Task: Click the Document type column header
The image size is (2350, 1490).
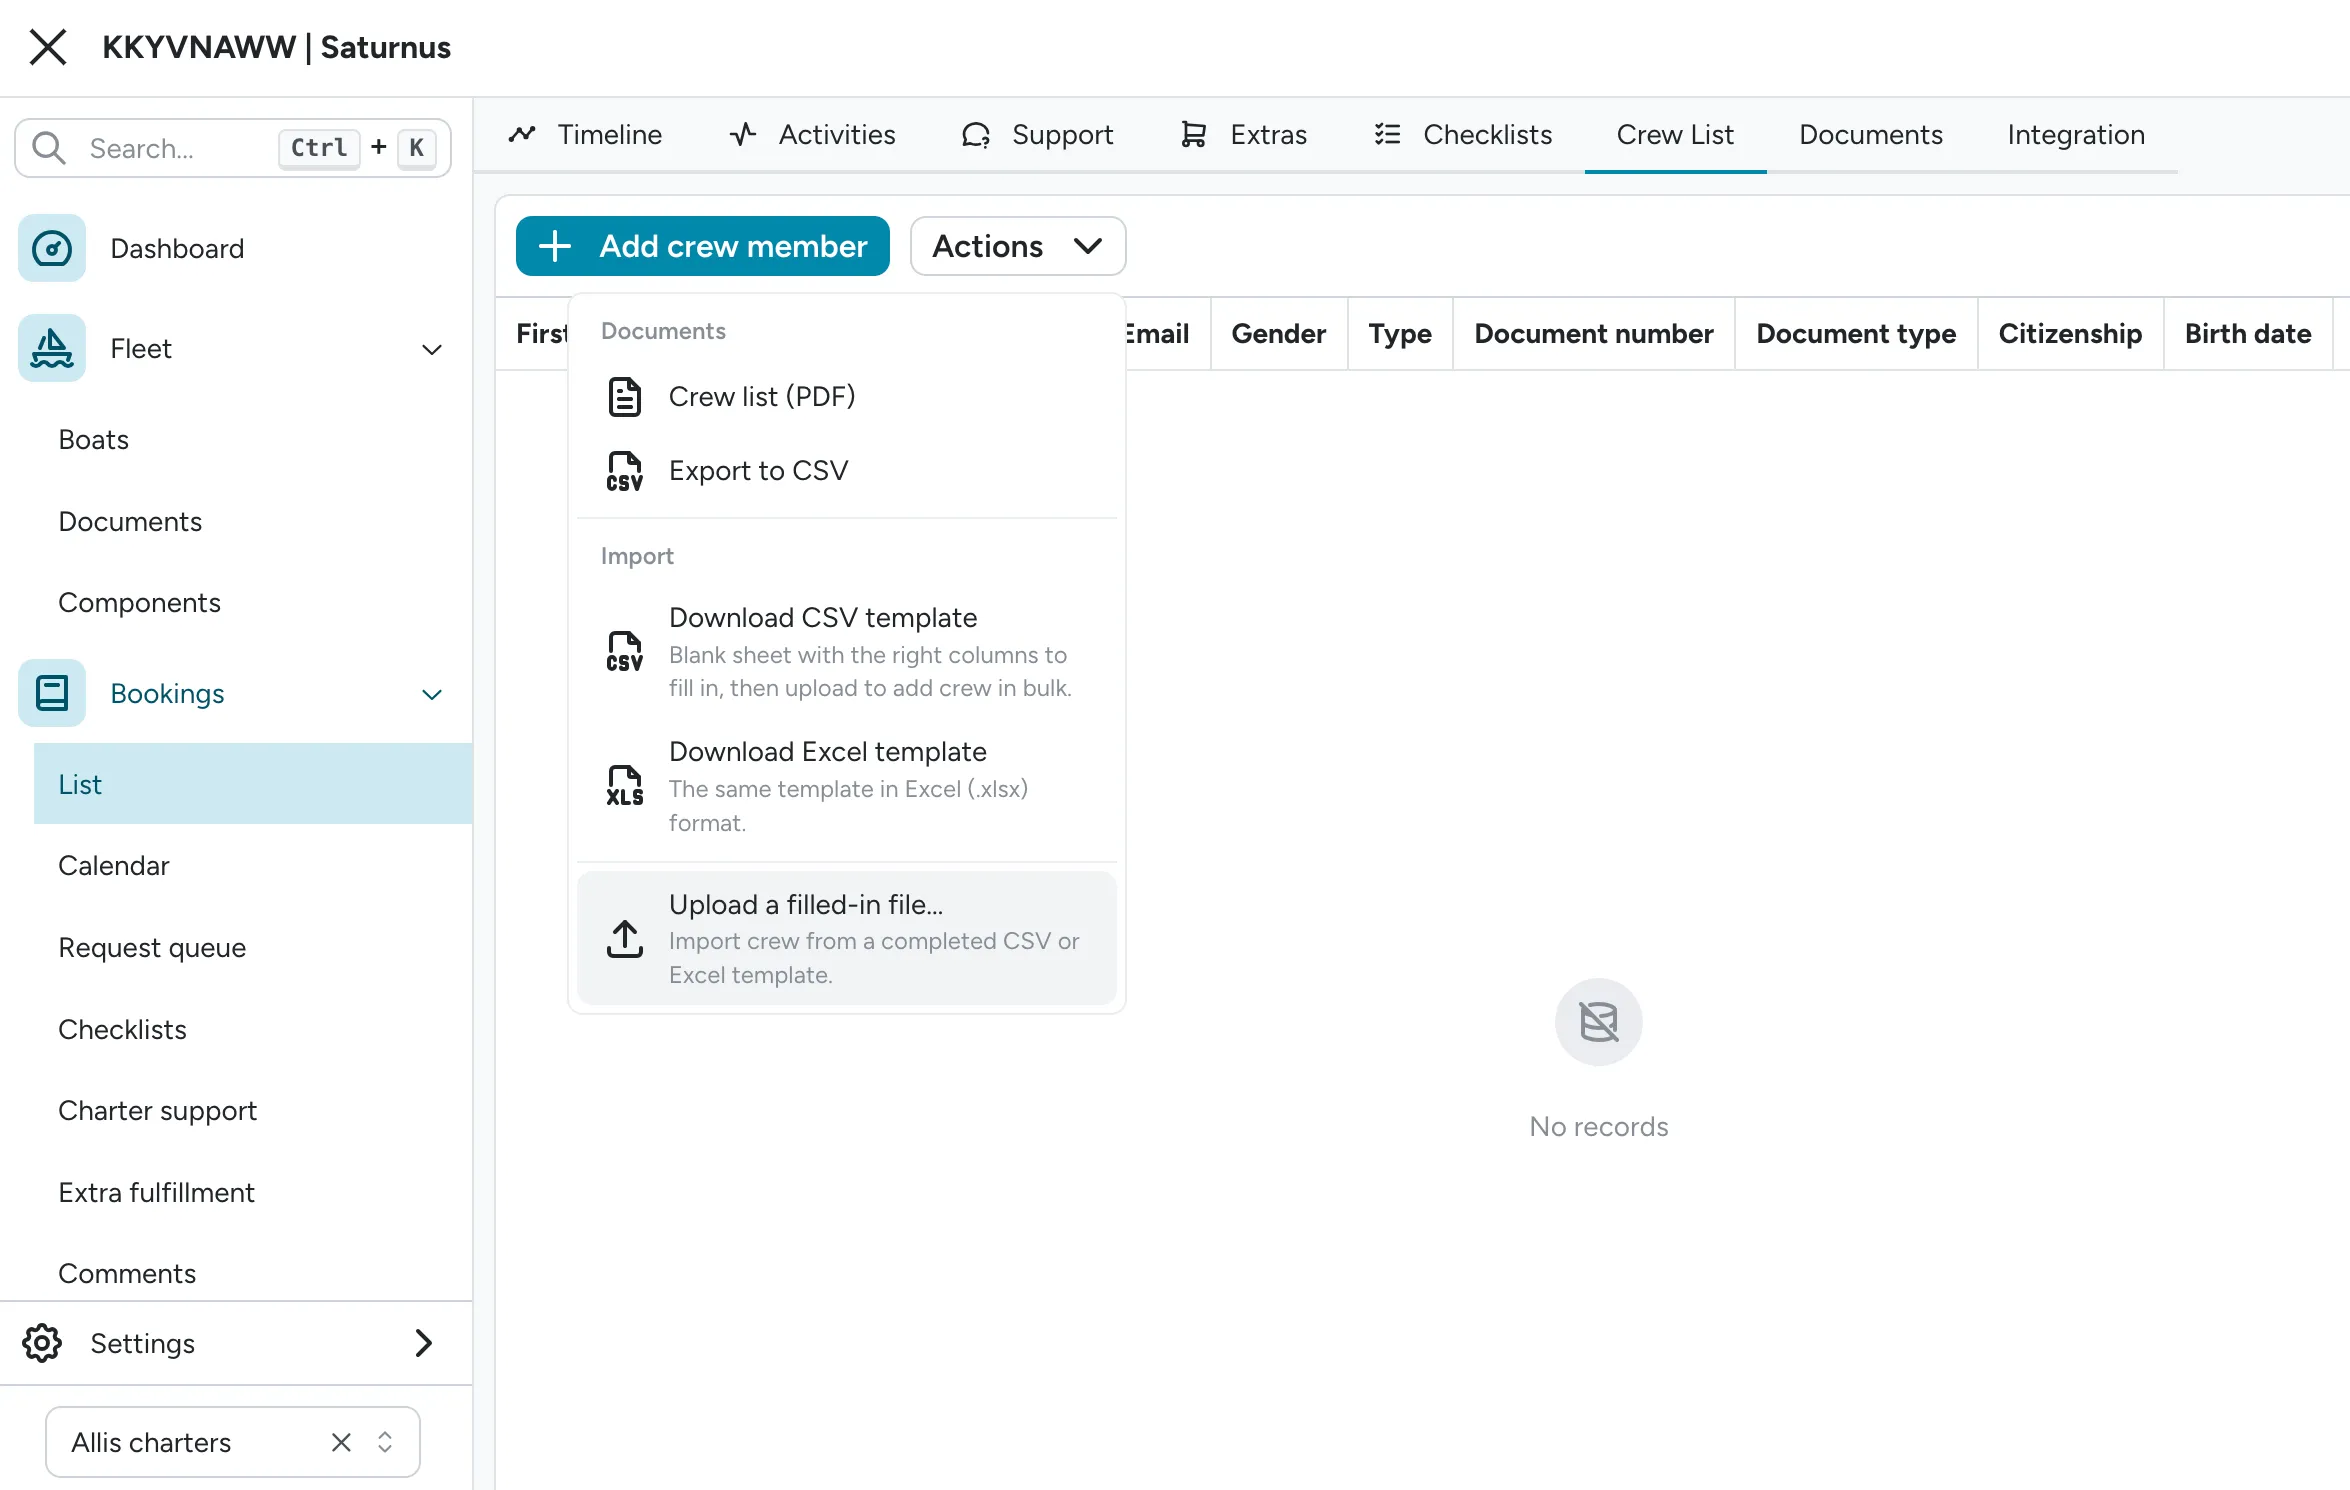Action: (x=1856, y=334)
